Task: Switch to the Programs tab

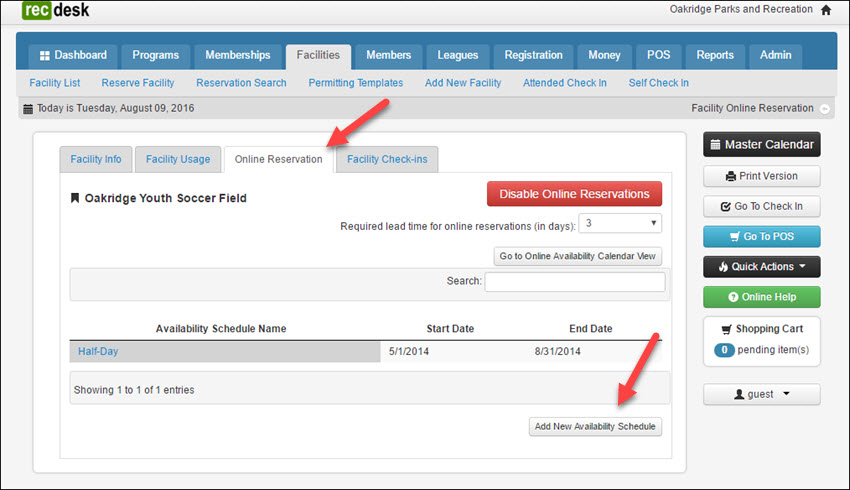Action: point(156,55)
